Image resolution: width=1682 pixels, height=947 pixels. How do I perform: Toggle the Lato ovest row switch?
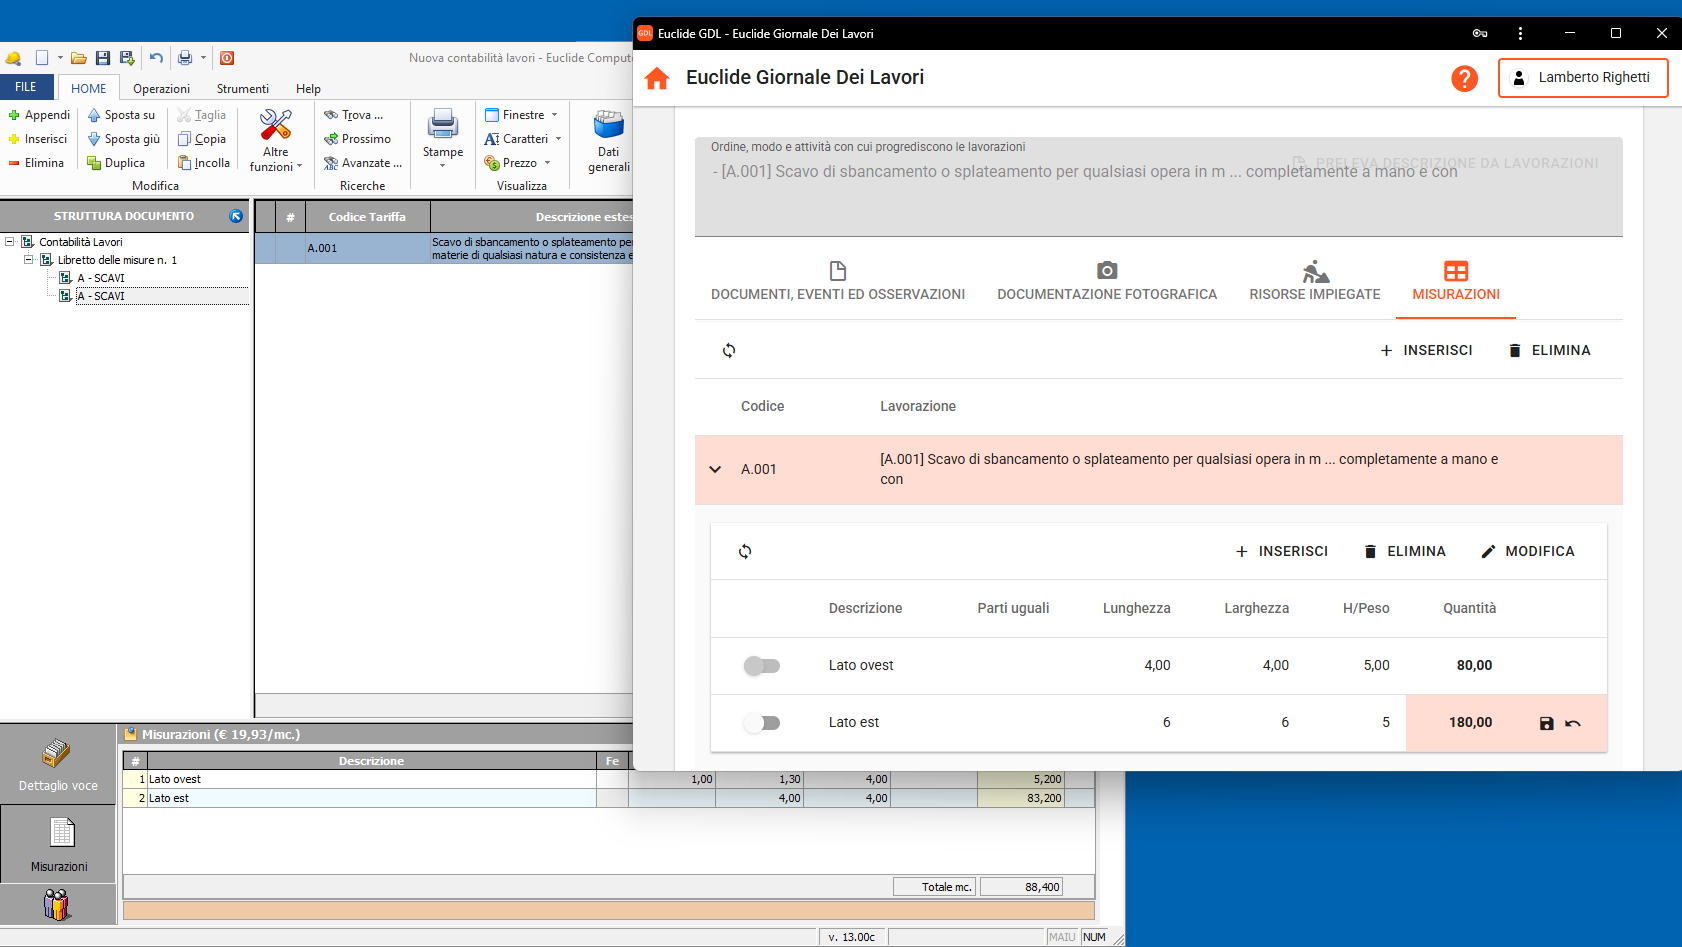(x=762, y=666)
